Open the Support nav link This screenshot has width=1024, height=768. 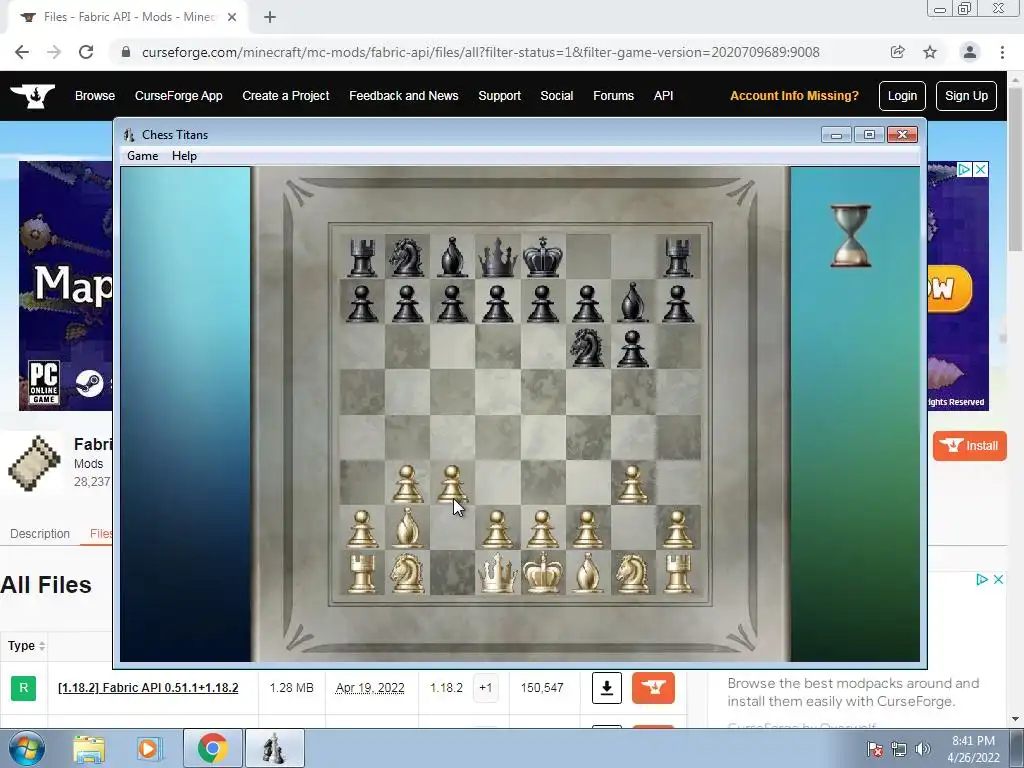(500, 96)
